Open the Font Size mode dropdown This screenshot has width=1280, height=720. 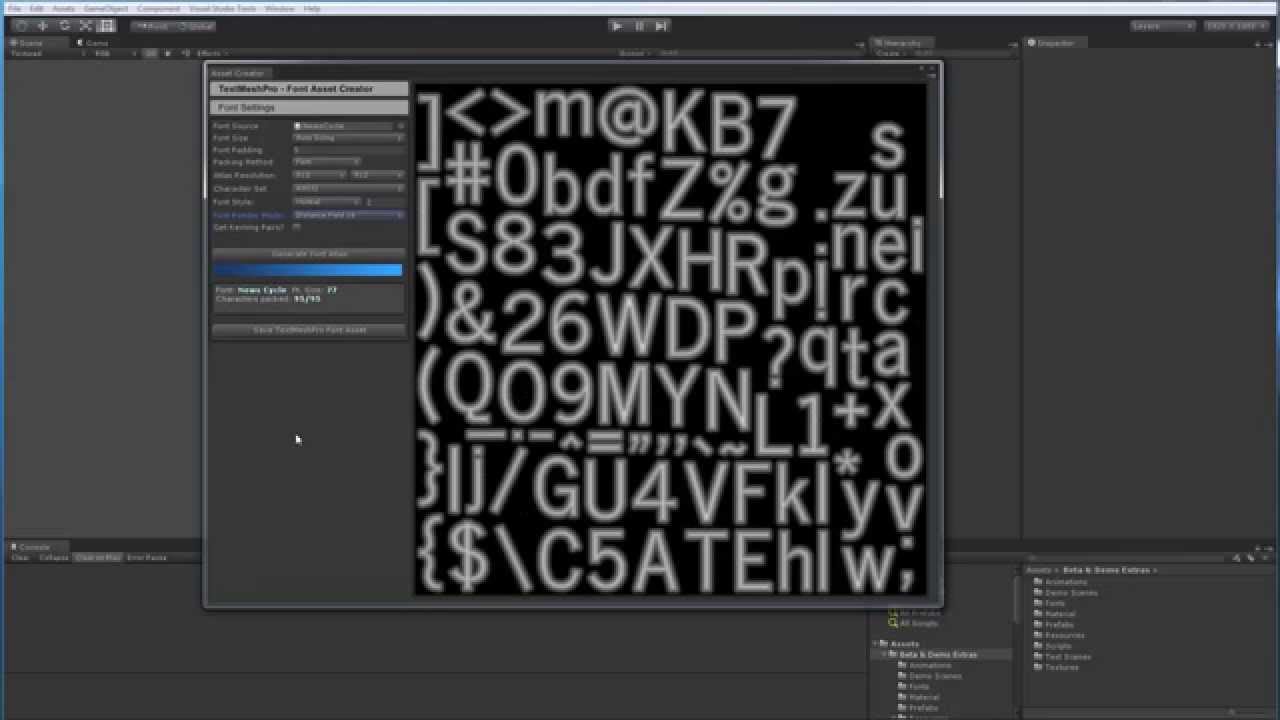click(x=349, y=137)
